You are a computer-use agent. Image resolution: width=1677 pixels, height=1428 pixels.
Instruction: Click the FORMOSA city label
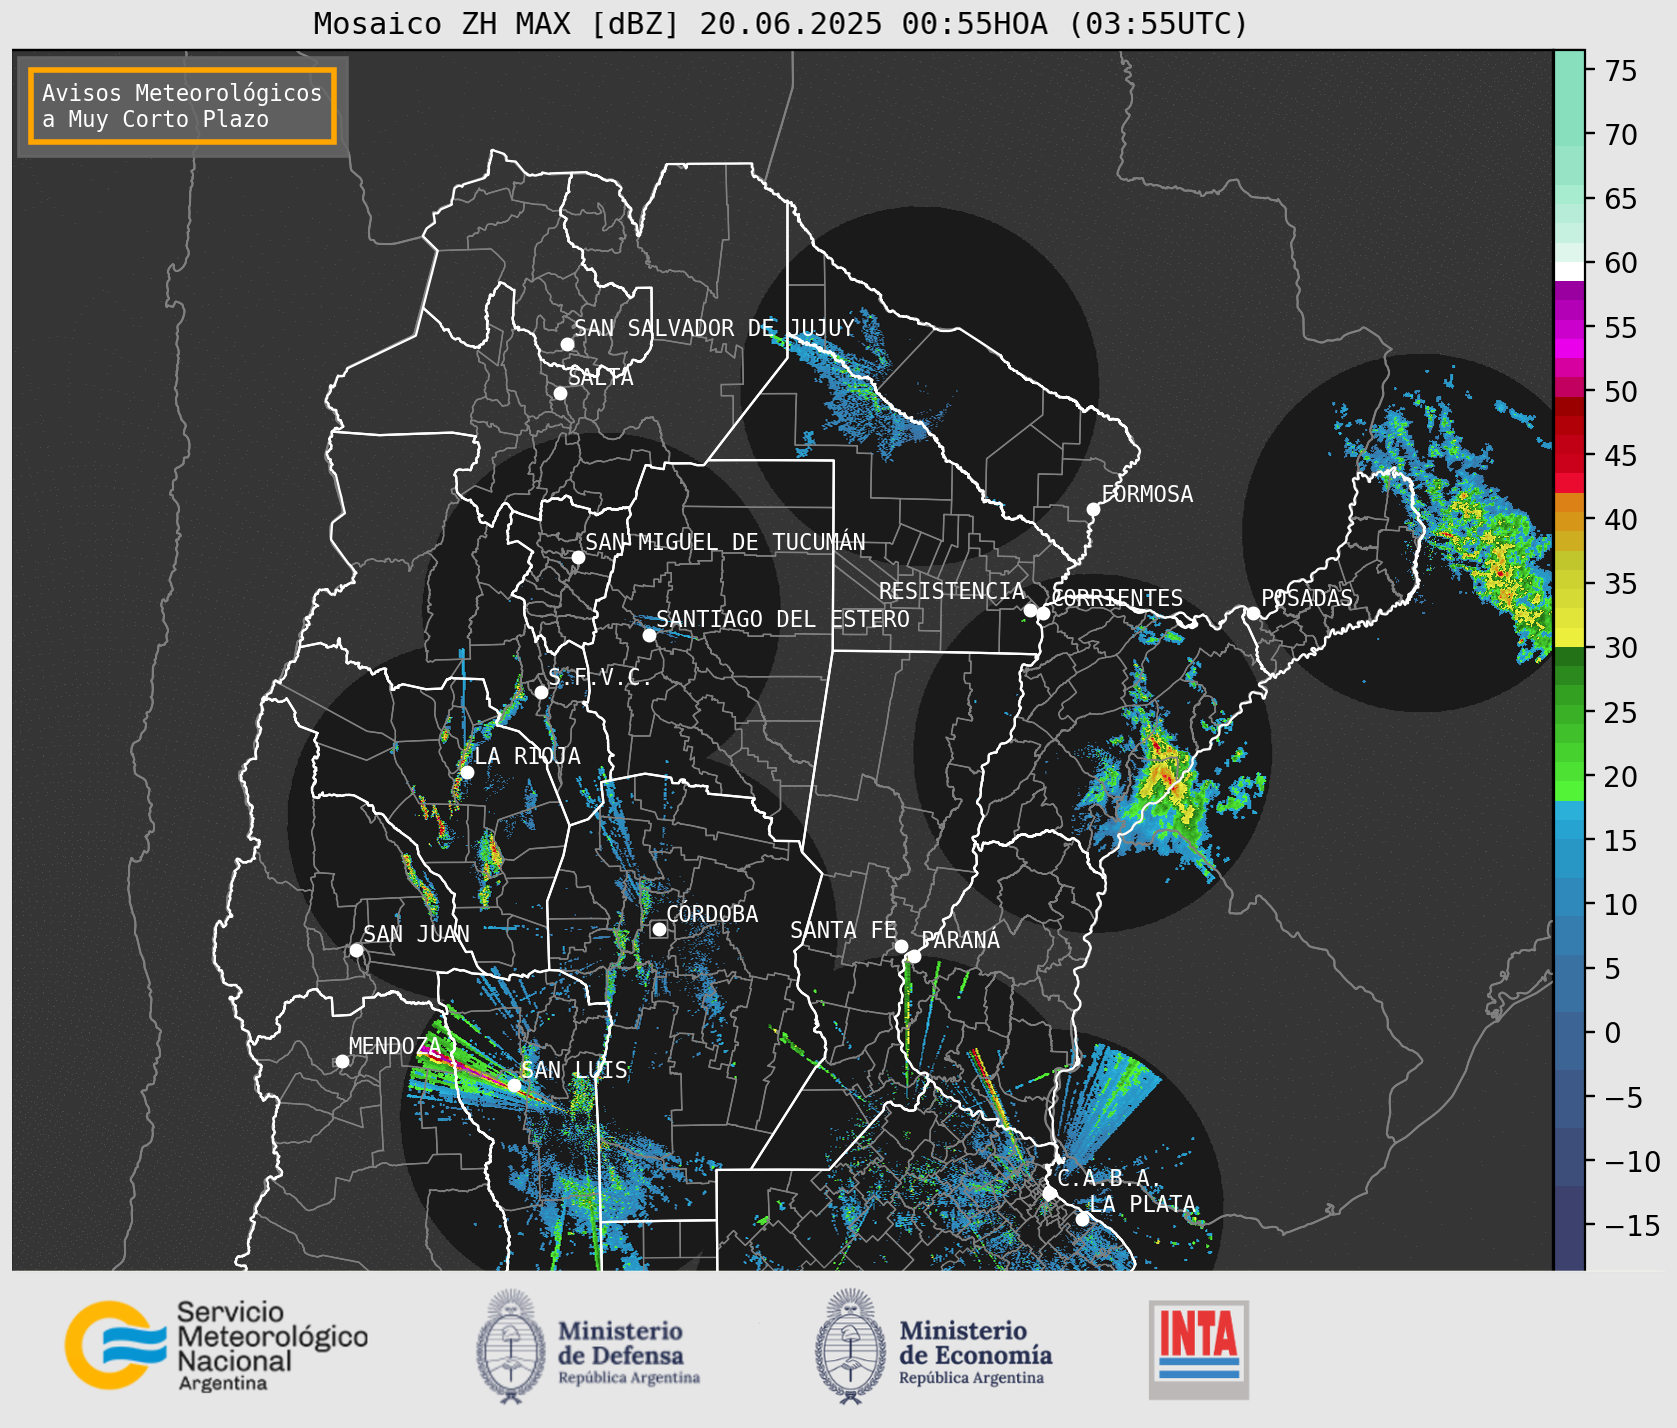click(x=1147, y=494)
